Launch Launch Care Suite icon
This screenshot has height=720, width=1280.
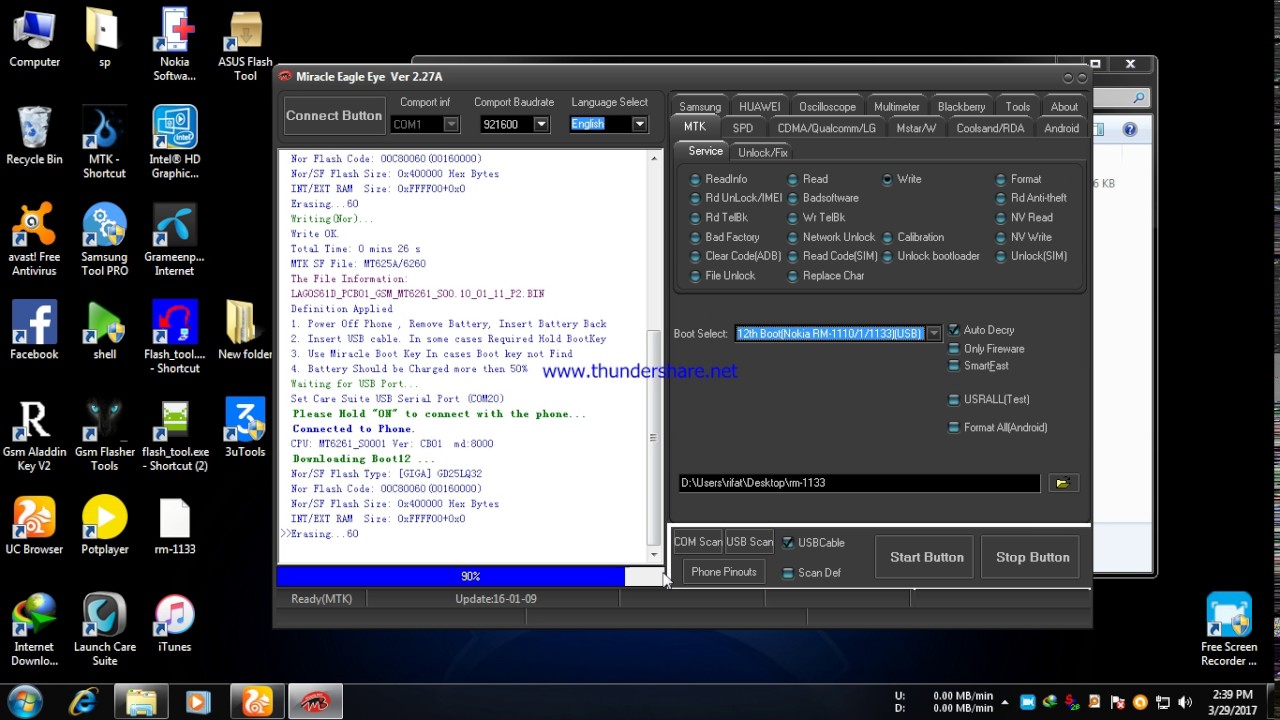click(x=104, y=630)
